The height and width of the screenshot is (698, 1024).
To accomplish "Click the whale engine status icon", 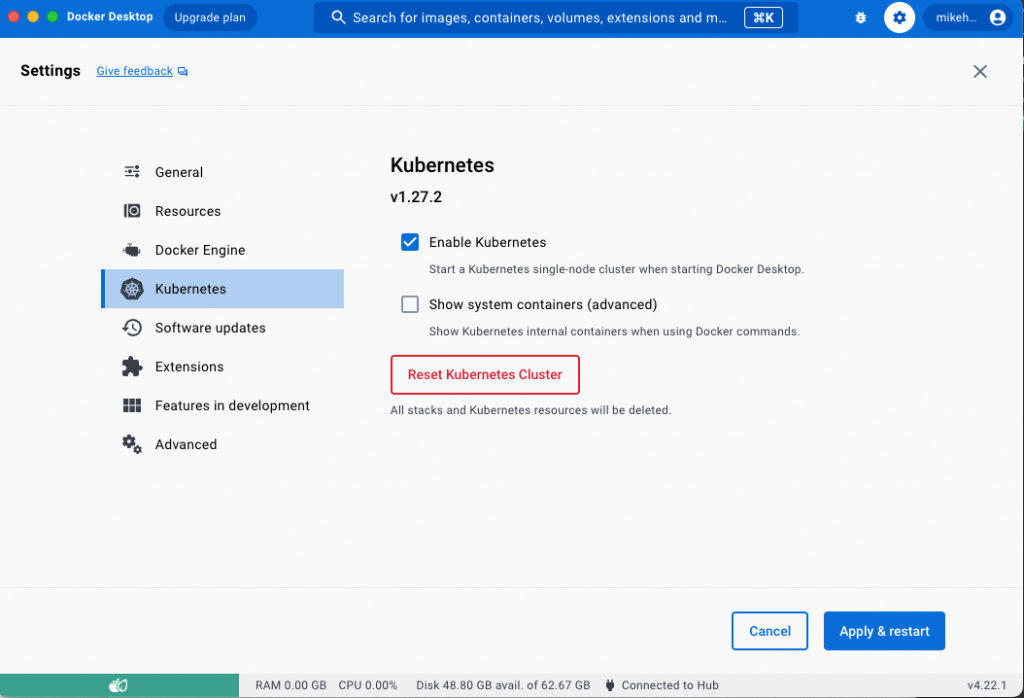I will 118,685.
